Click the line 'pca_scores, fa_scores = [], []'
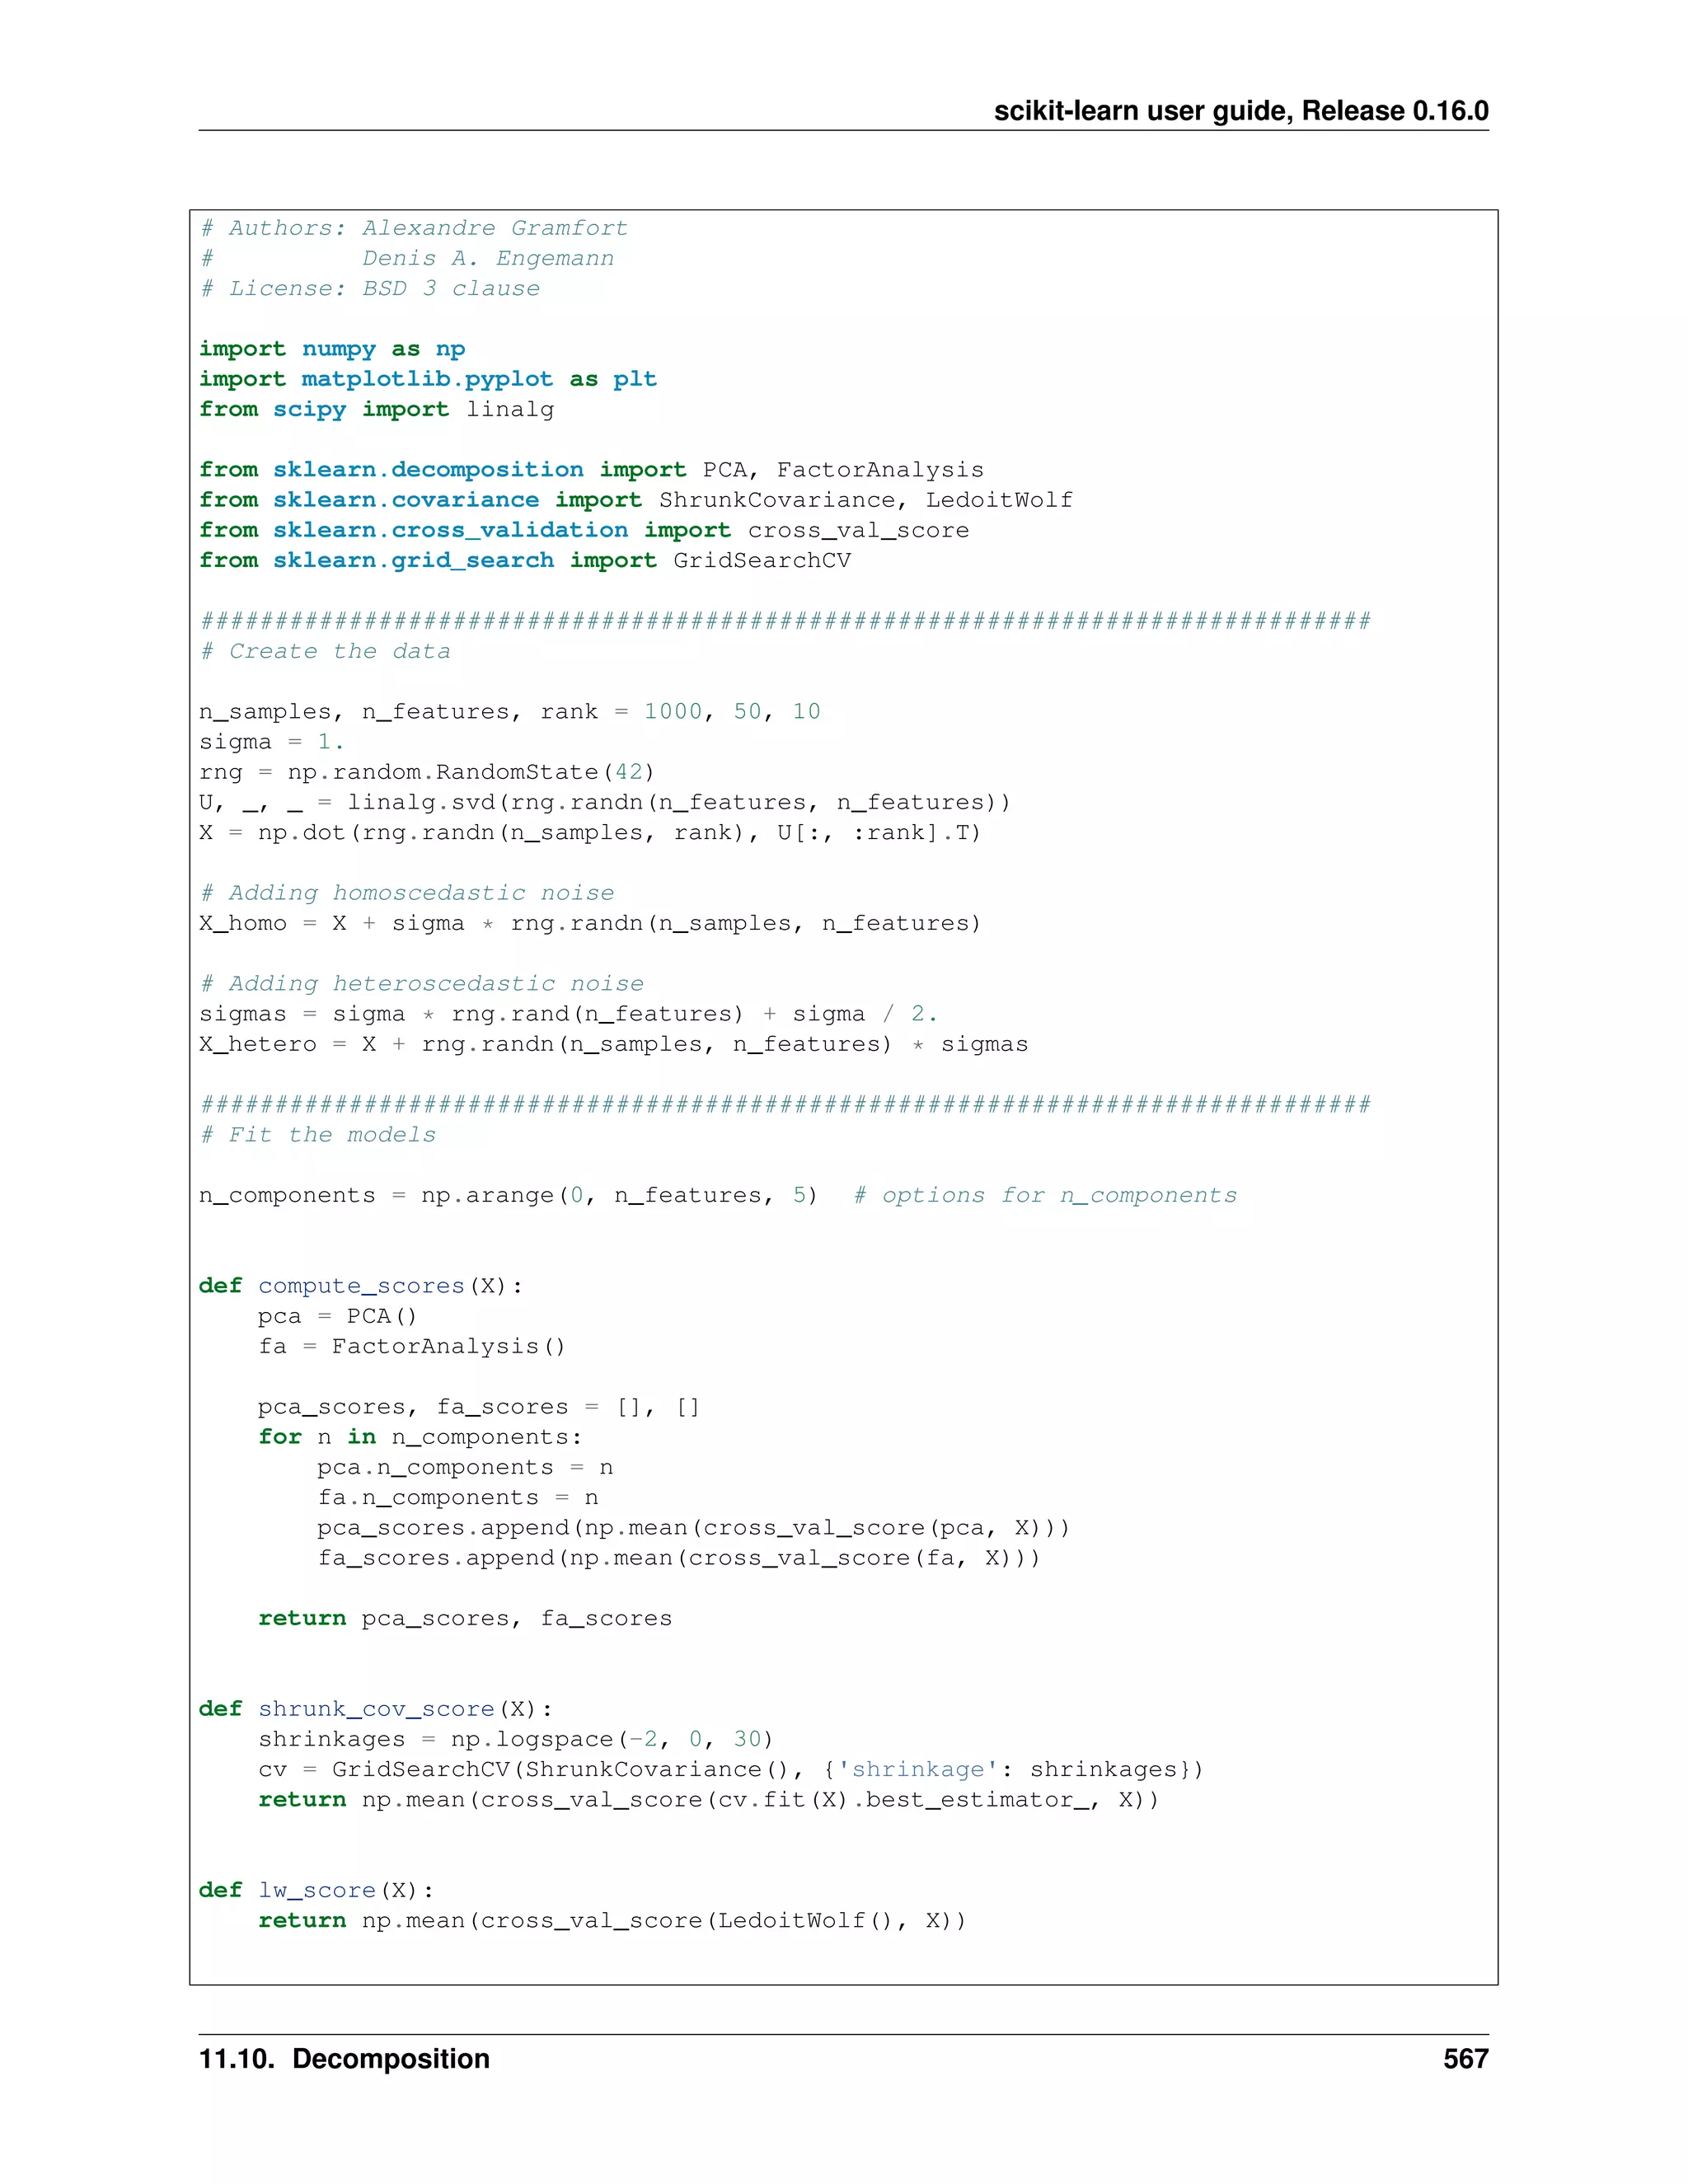 coord(479,1407)
